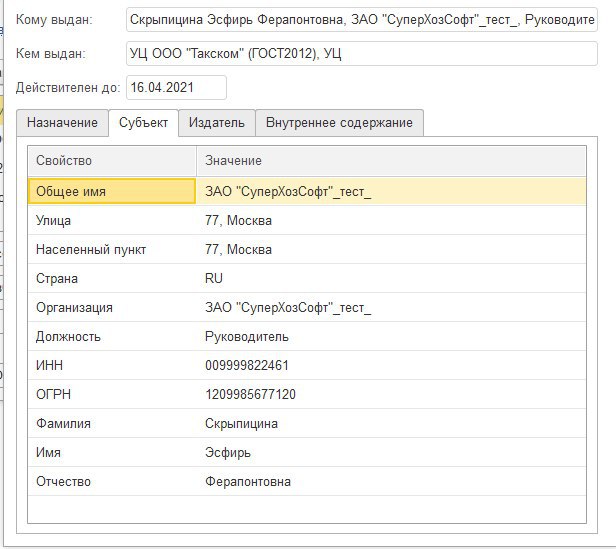Select the Общее имя property cell

pos(112,191)
